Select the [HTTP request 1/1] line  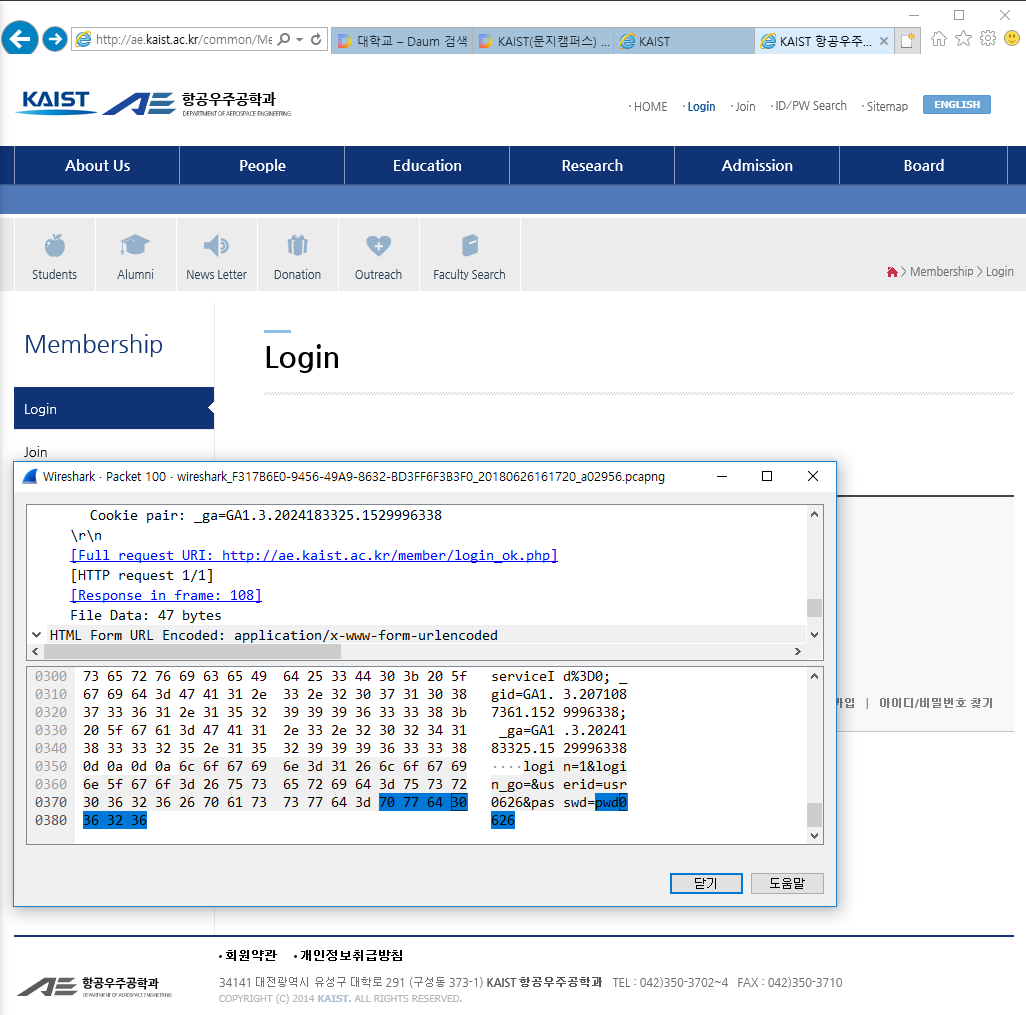coord(142,575)
